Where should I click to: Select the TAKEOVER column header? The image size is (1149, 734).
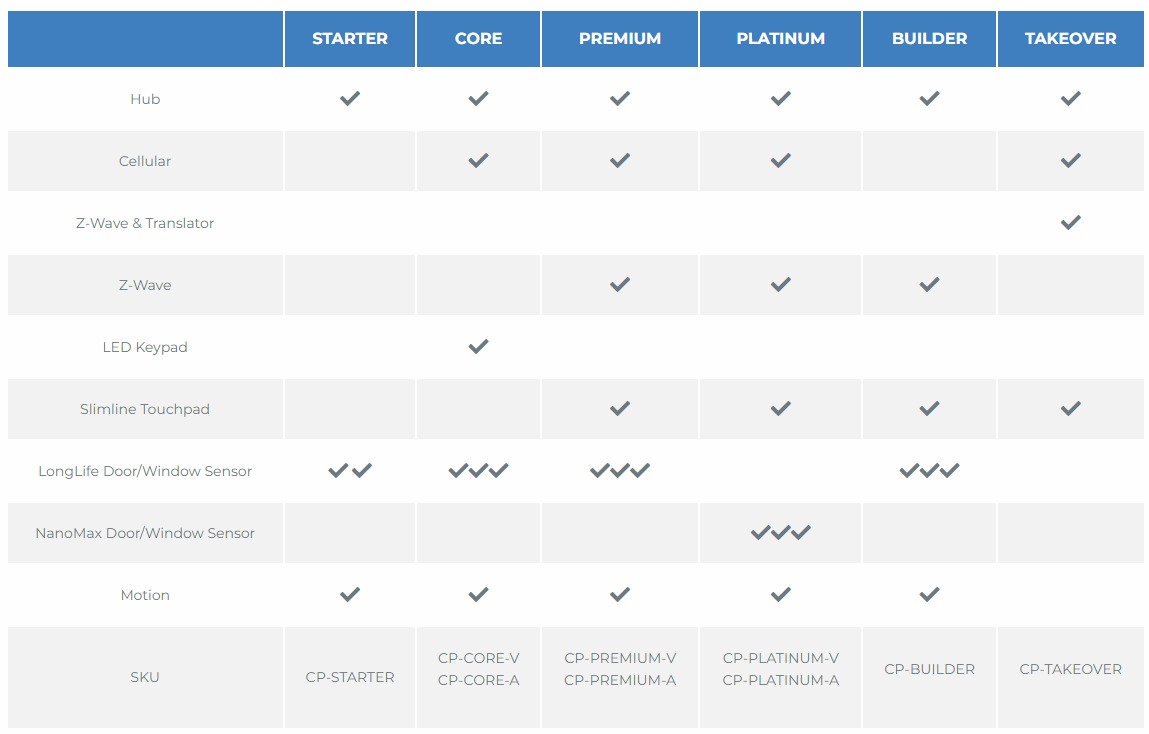1071,39
